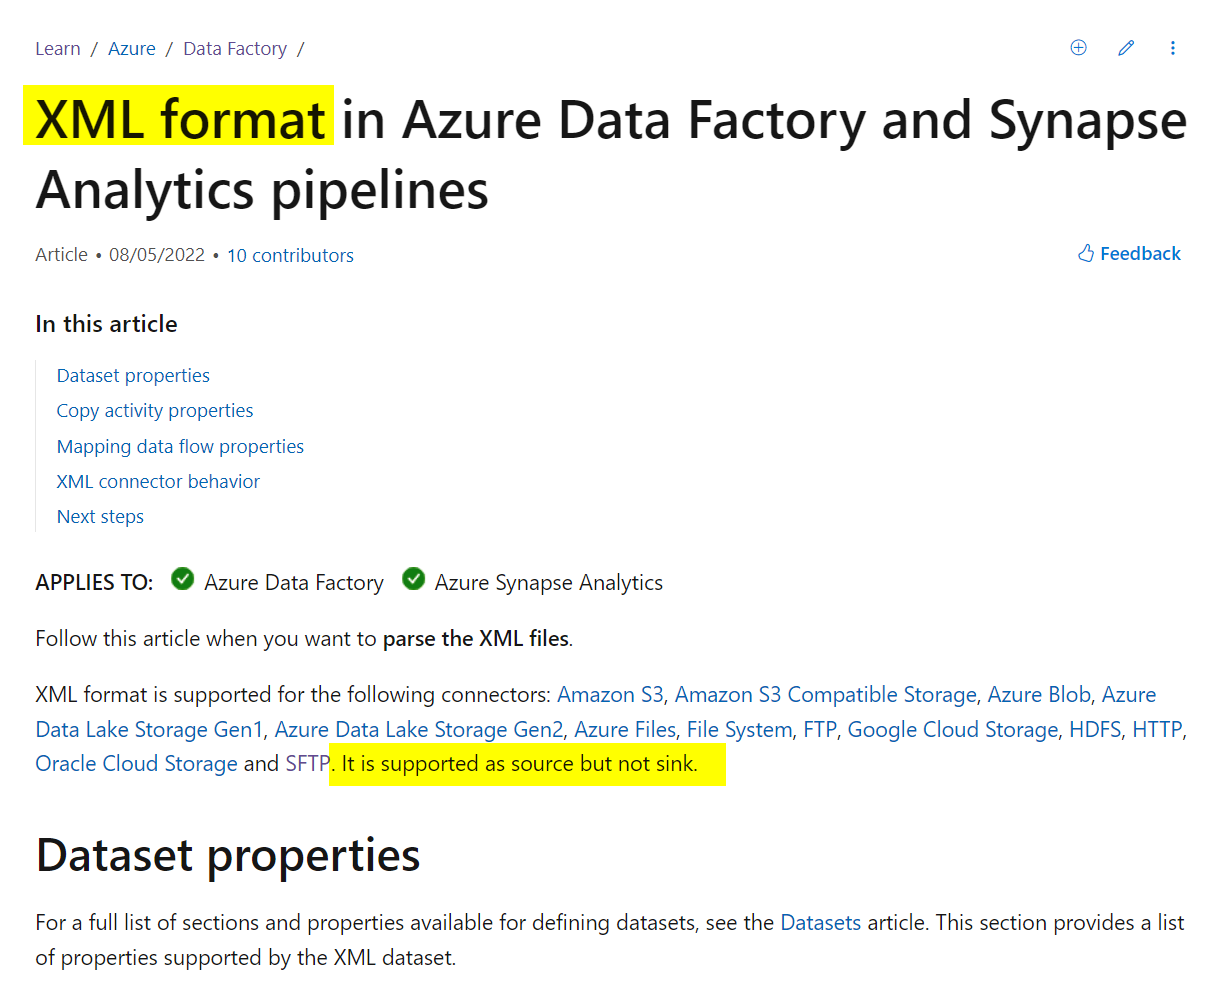Click the Feedback thumbs-up icon

(1086, 254)
